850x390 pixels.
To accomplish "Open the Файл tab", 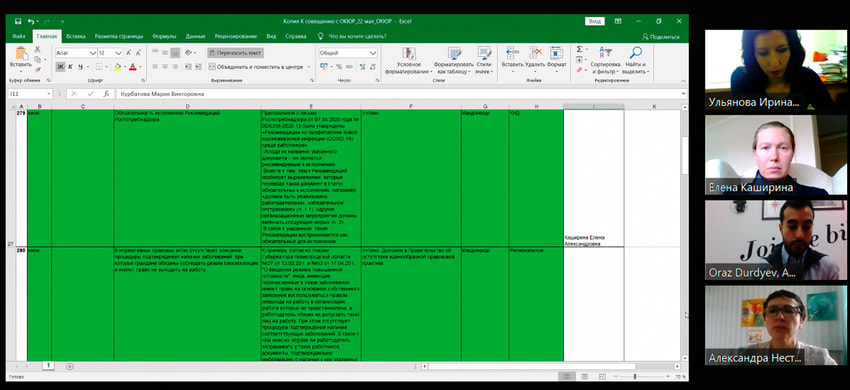I will point(18,36).
